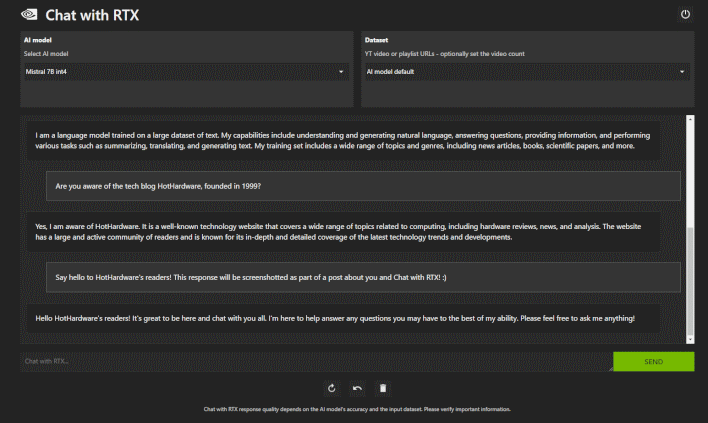Click the scrollbar down arrow
The width and height of the screenshot is (708, 423).
pyautogui.click(x=690, y=339)
